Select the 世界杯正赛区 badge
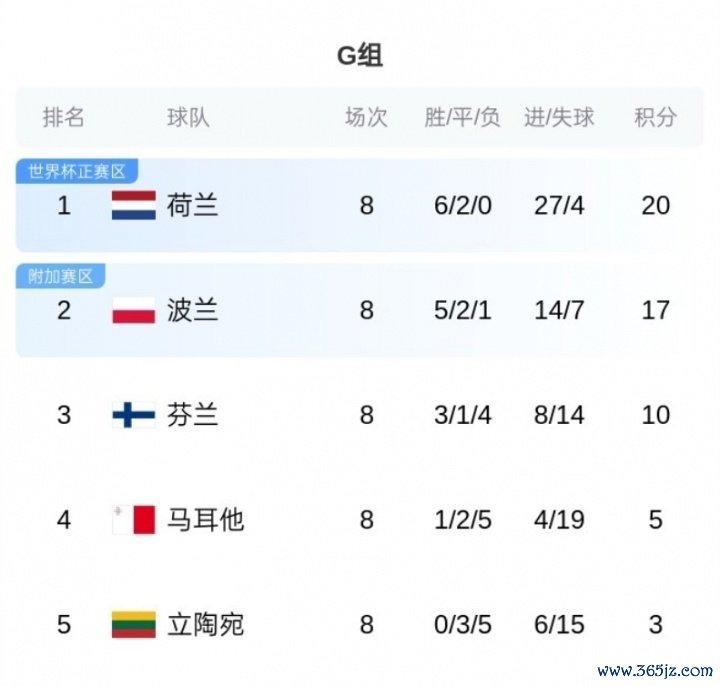The height and width of the screenshot is (686, 720). [x=77, y=171]
